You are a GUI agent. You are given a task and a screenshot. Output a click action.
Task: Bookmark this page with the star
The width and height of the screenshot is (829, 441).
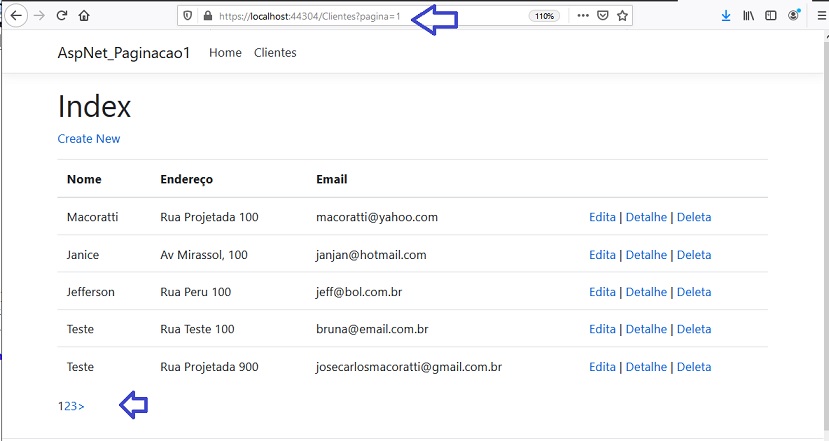coord(622,16)
